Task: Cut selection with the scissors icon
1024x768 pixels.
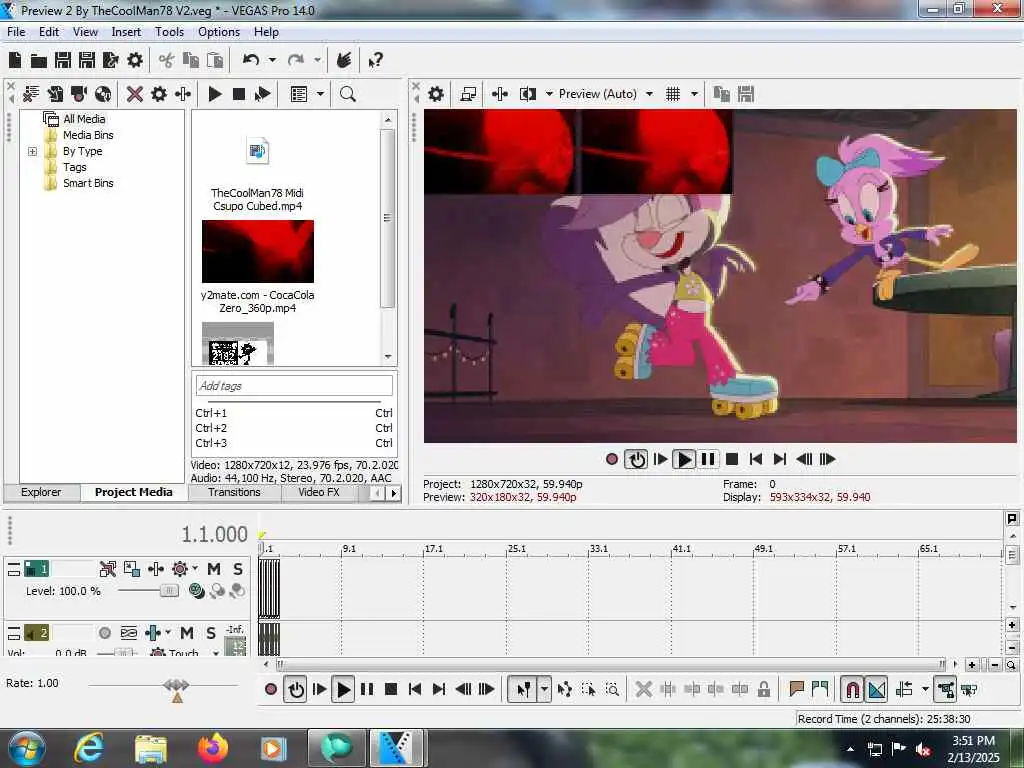Action: click(x=167, y=61)
